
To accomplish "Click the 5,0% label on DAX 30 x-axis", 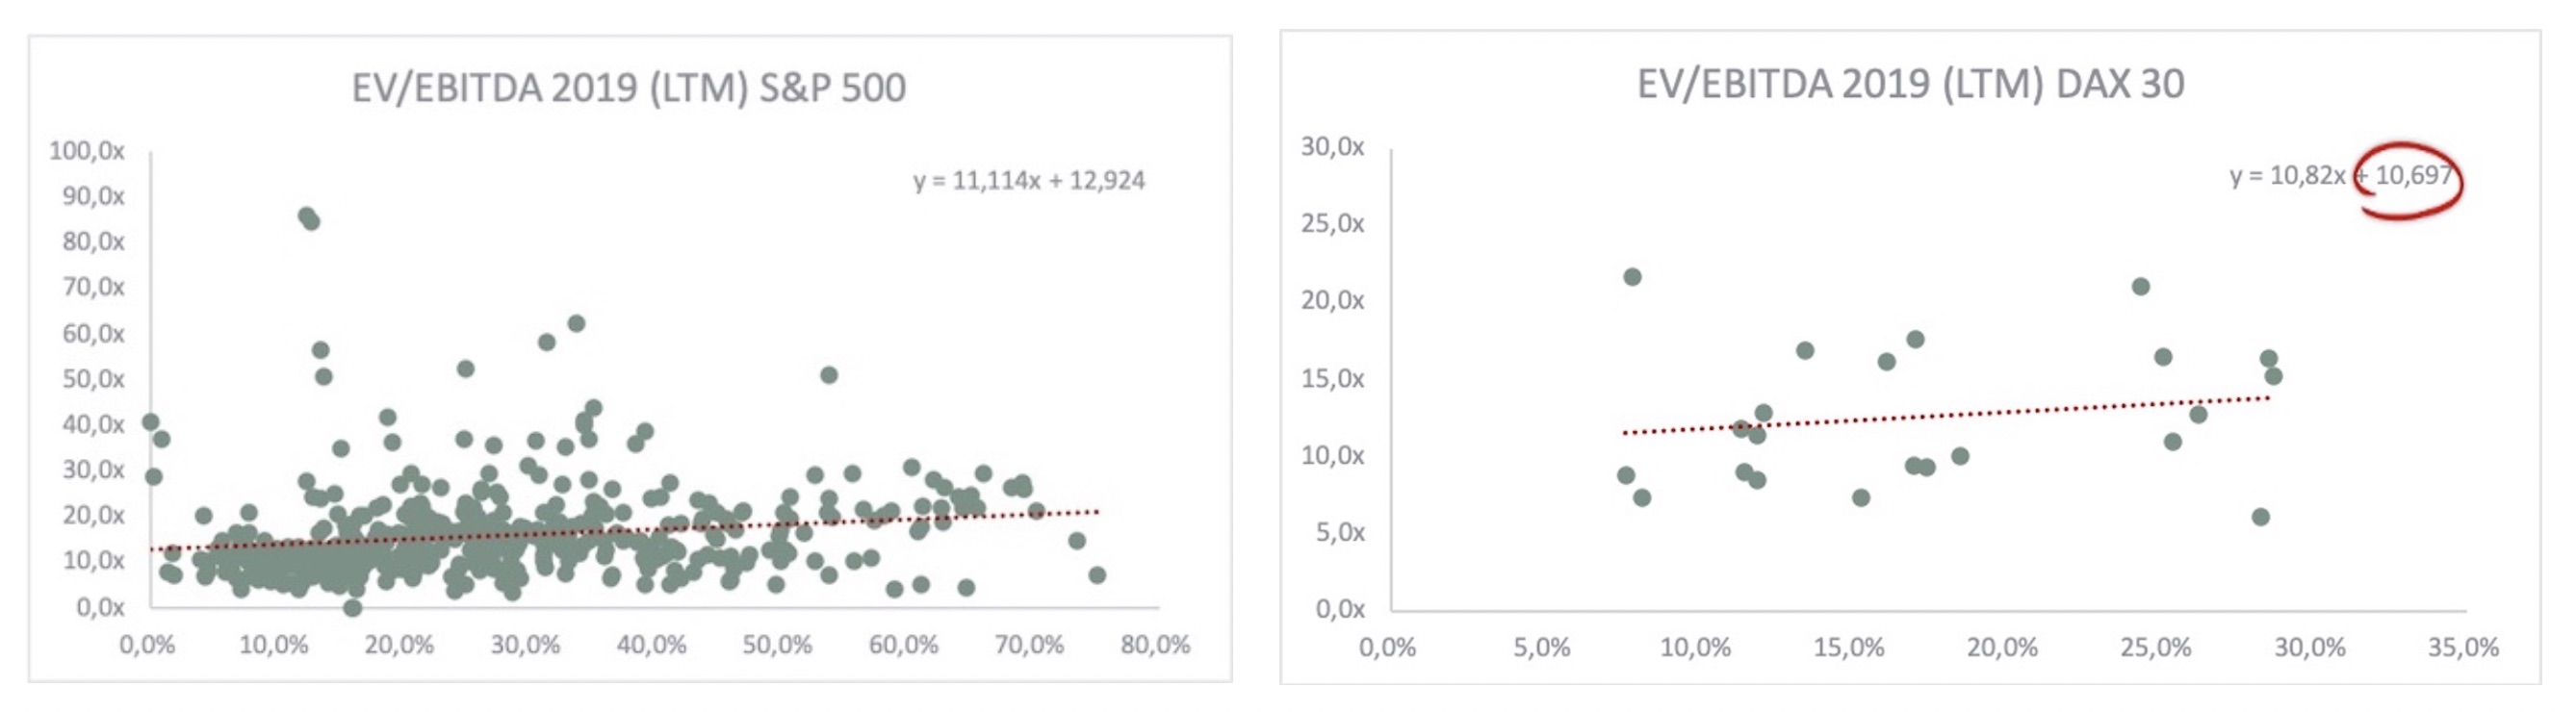I will pyautogui.click(x=1541, y=647).
